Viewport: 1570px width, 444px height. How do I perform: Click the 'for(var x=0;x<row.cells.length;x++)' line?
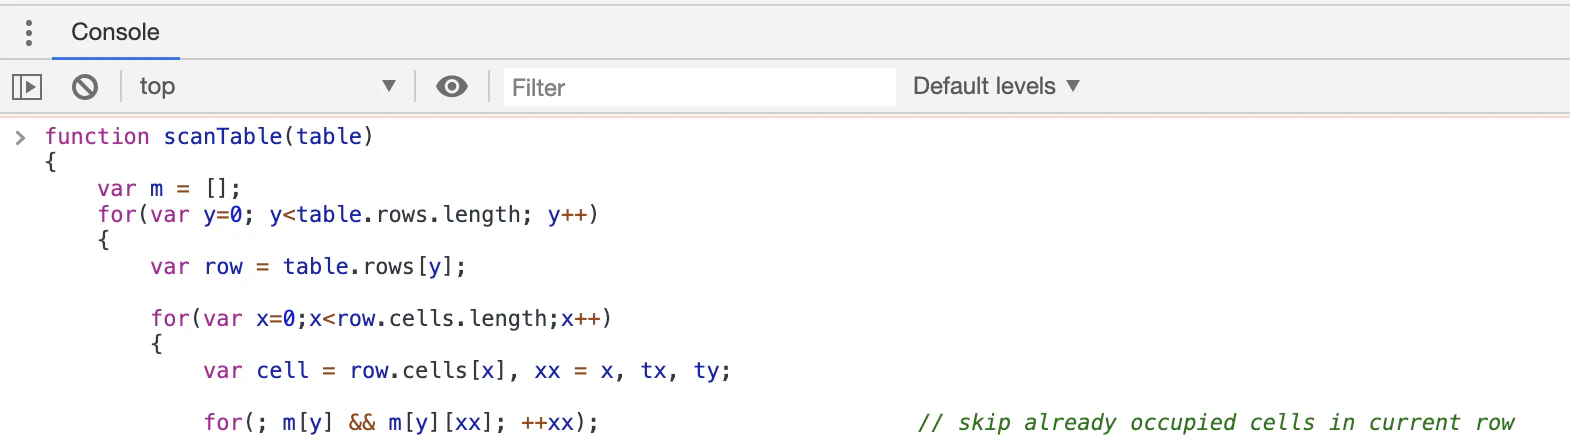[381, 318]
